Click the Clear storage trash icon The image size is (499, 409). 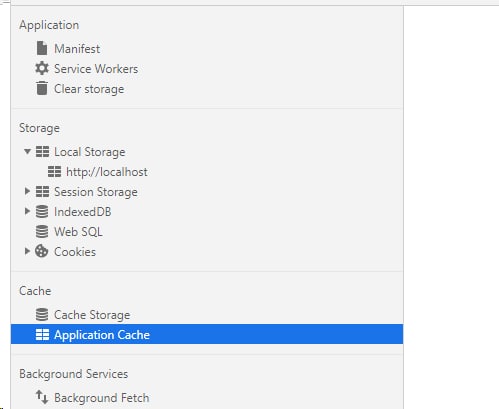42,88
